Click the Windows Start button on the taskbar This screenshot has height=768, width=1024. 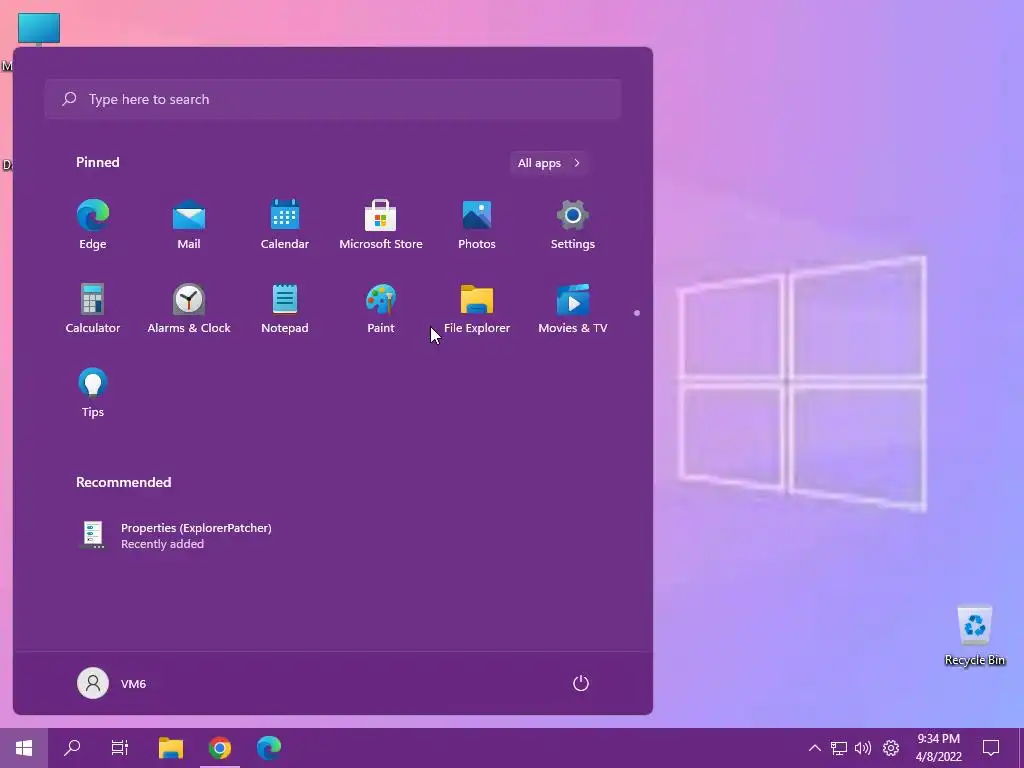pos(24,748)
